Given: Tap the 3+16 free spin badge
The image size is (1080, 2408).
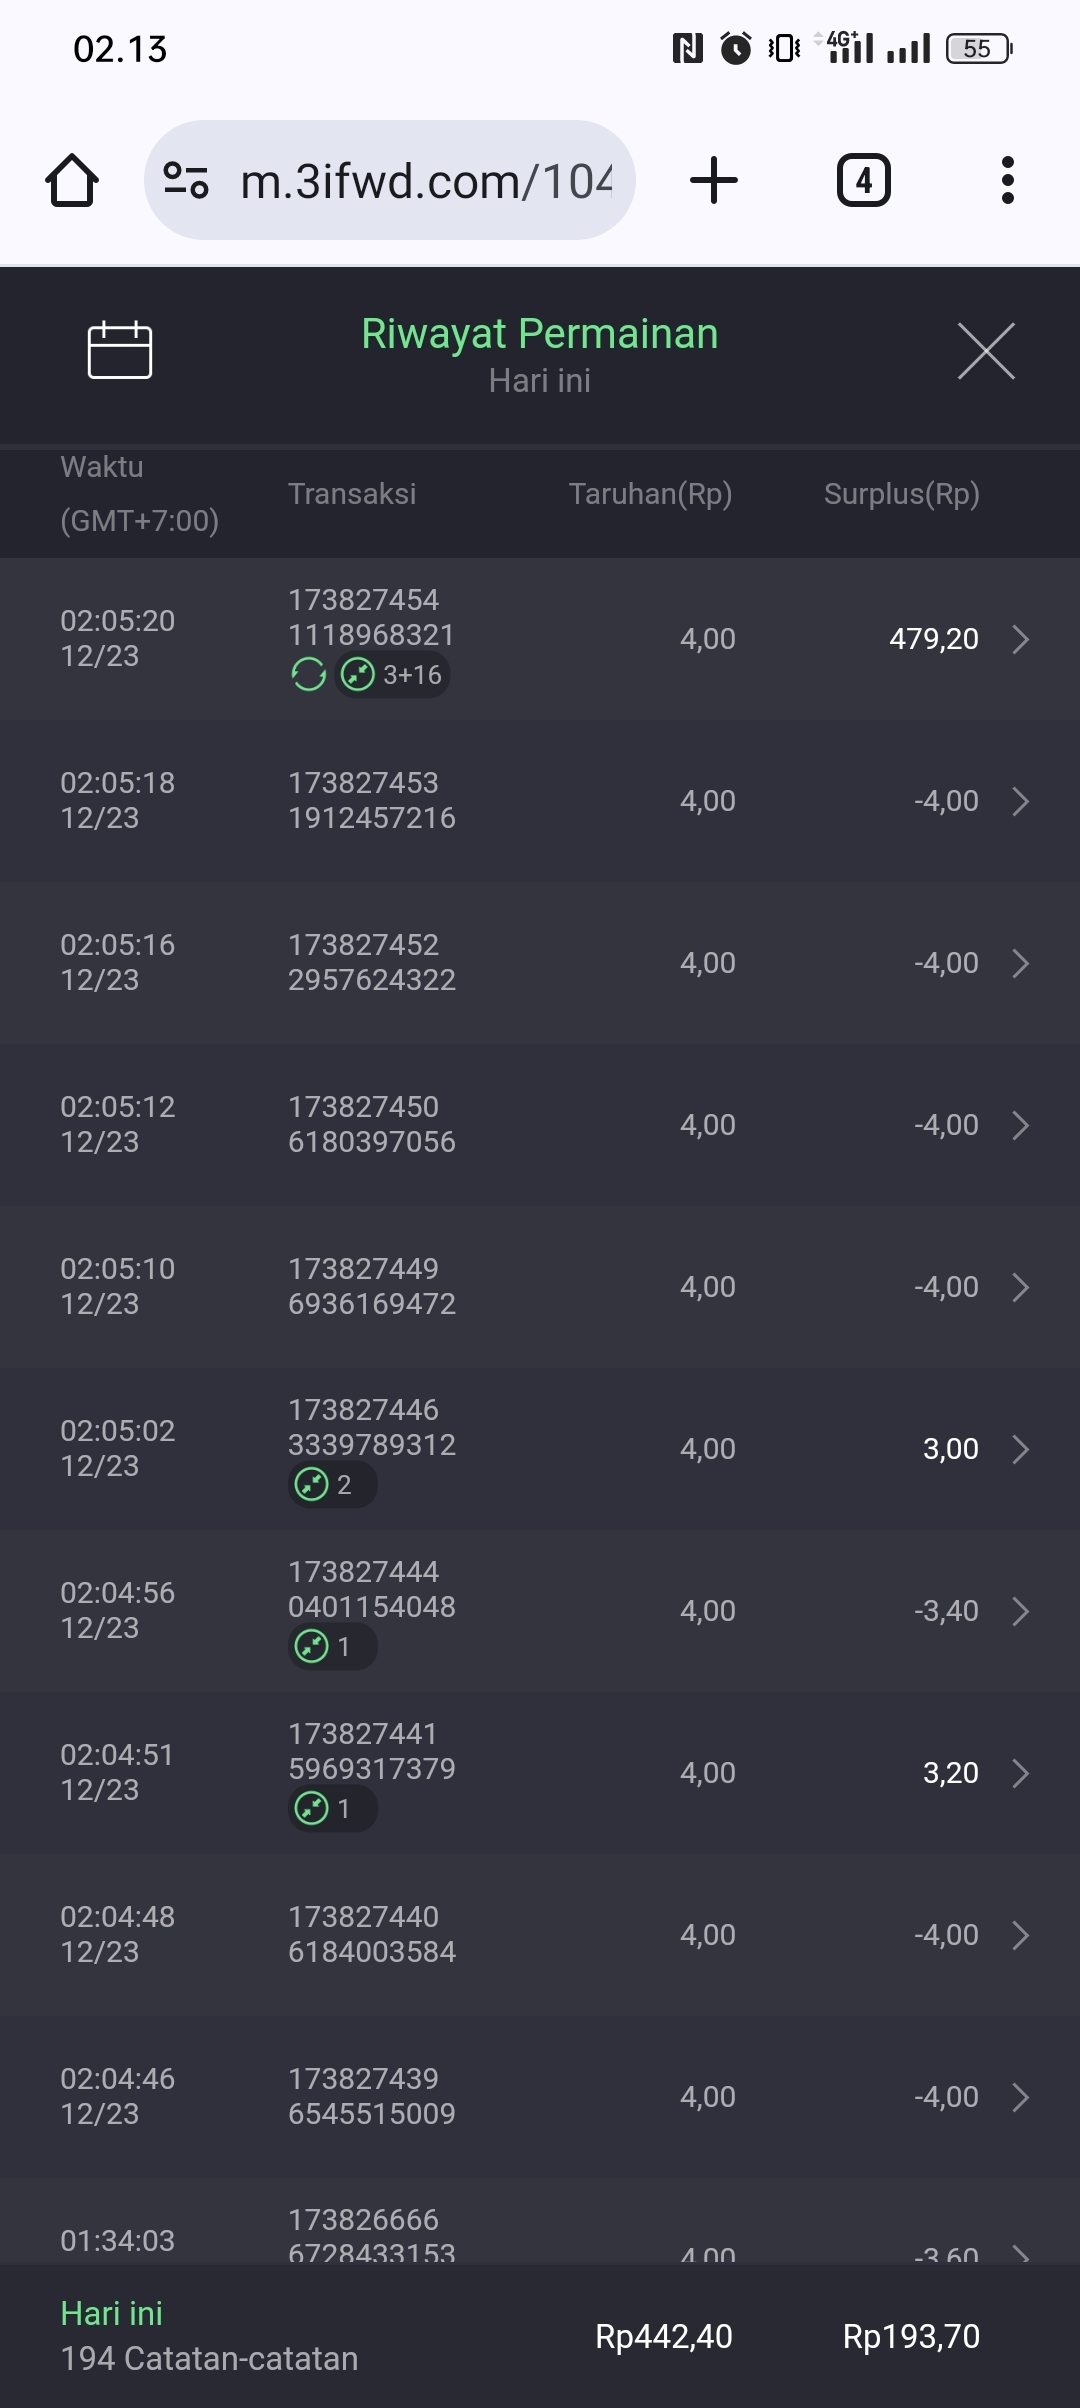Looking at the screenshot, I should click(392, 675).
